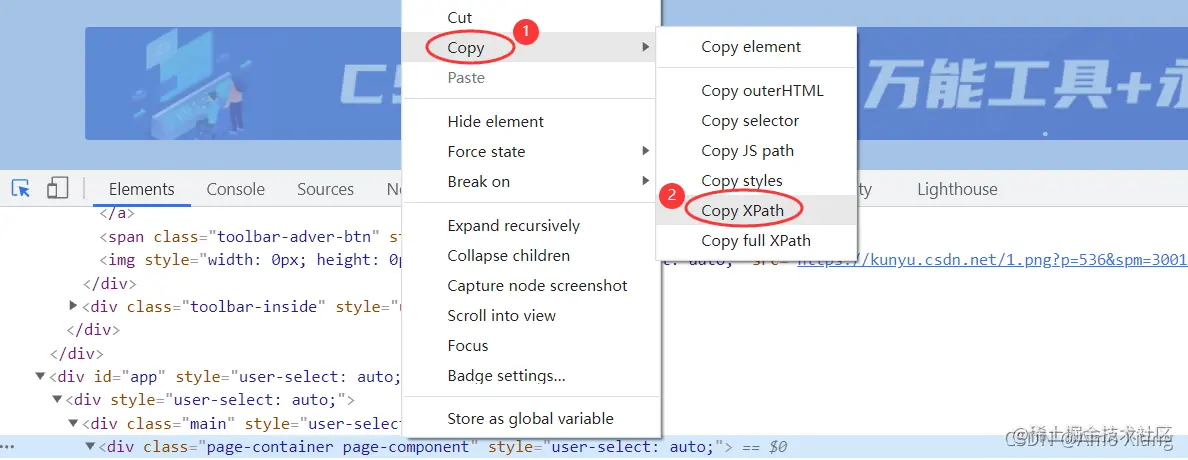1188x460 pixels.
Task: Choose Copy JS path
Action: 747,151
